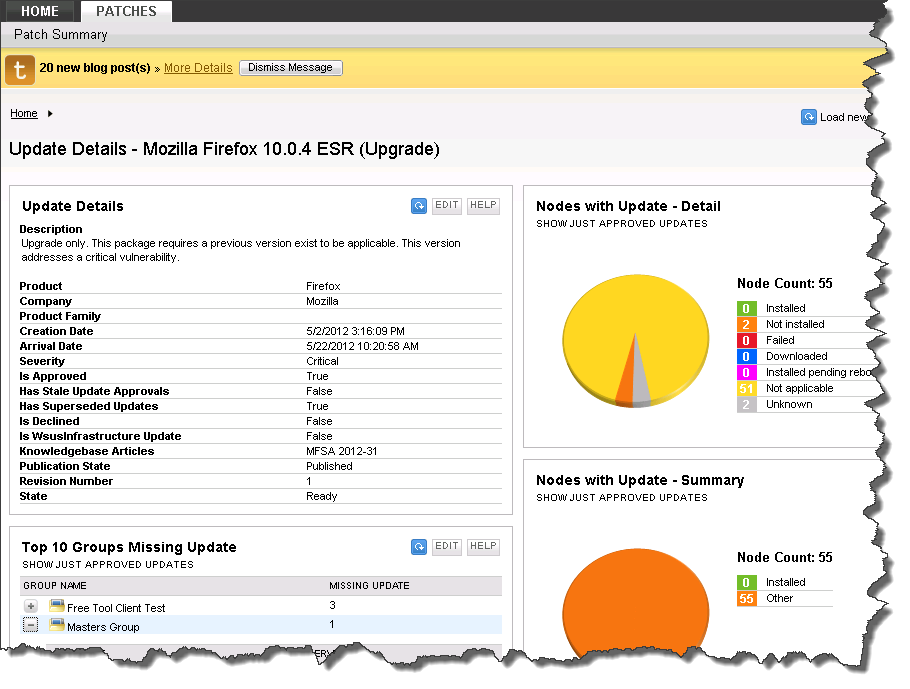Image resolution: width=910 pixels, height=689 pixels.
Task: Click 'Node Count: 55' in the Detail panel
Action: 785,283
